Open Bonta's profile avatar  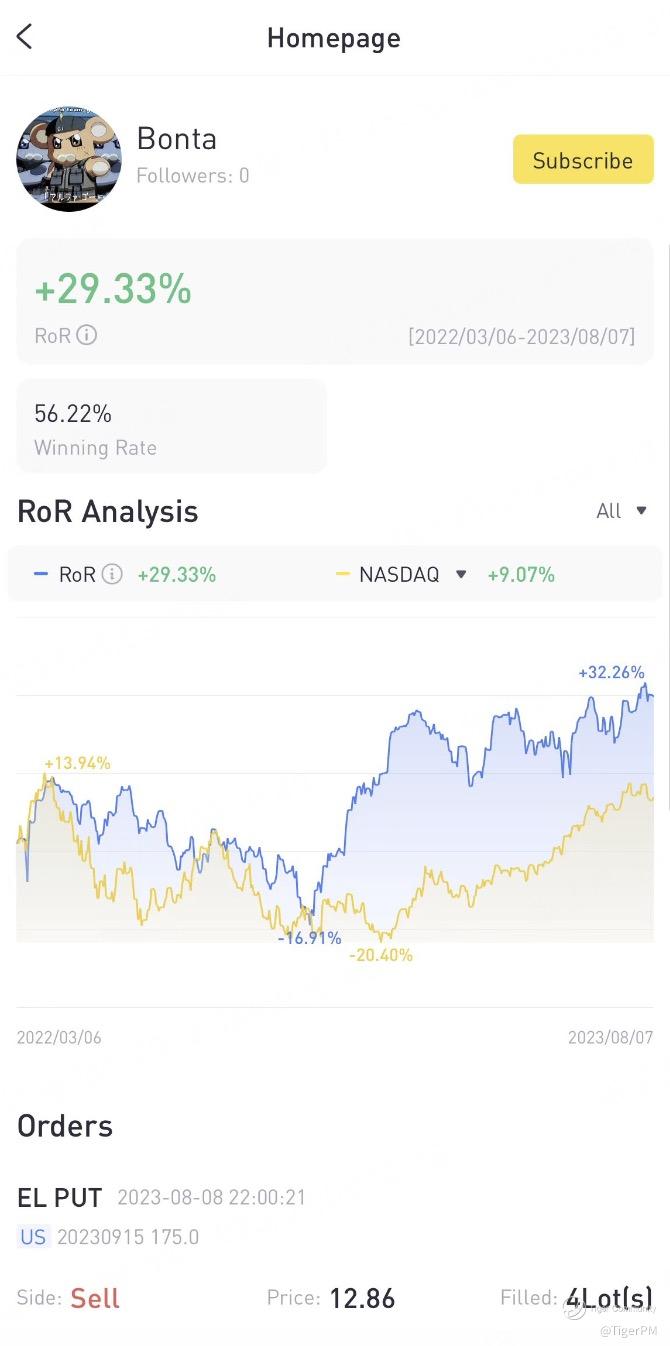point(68,158)
